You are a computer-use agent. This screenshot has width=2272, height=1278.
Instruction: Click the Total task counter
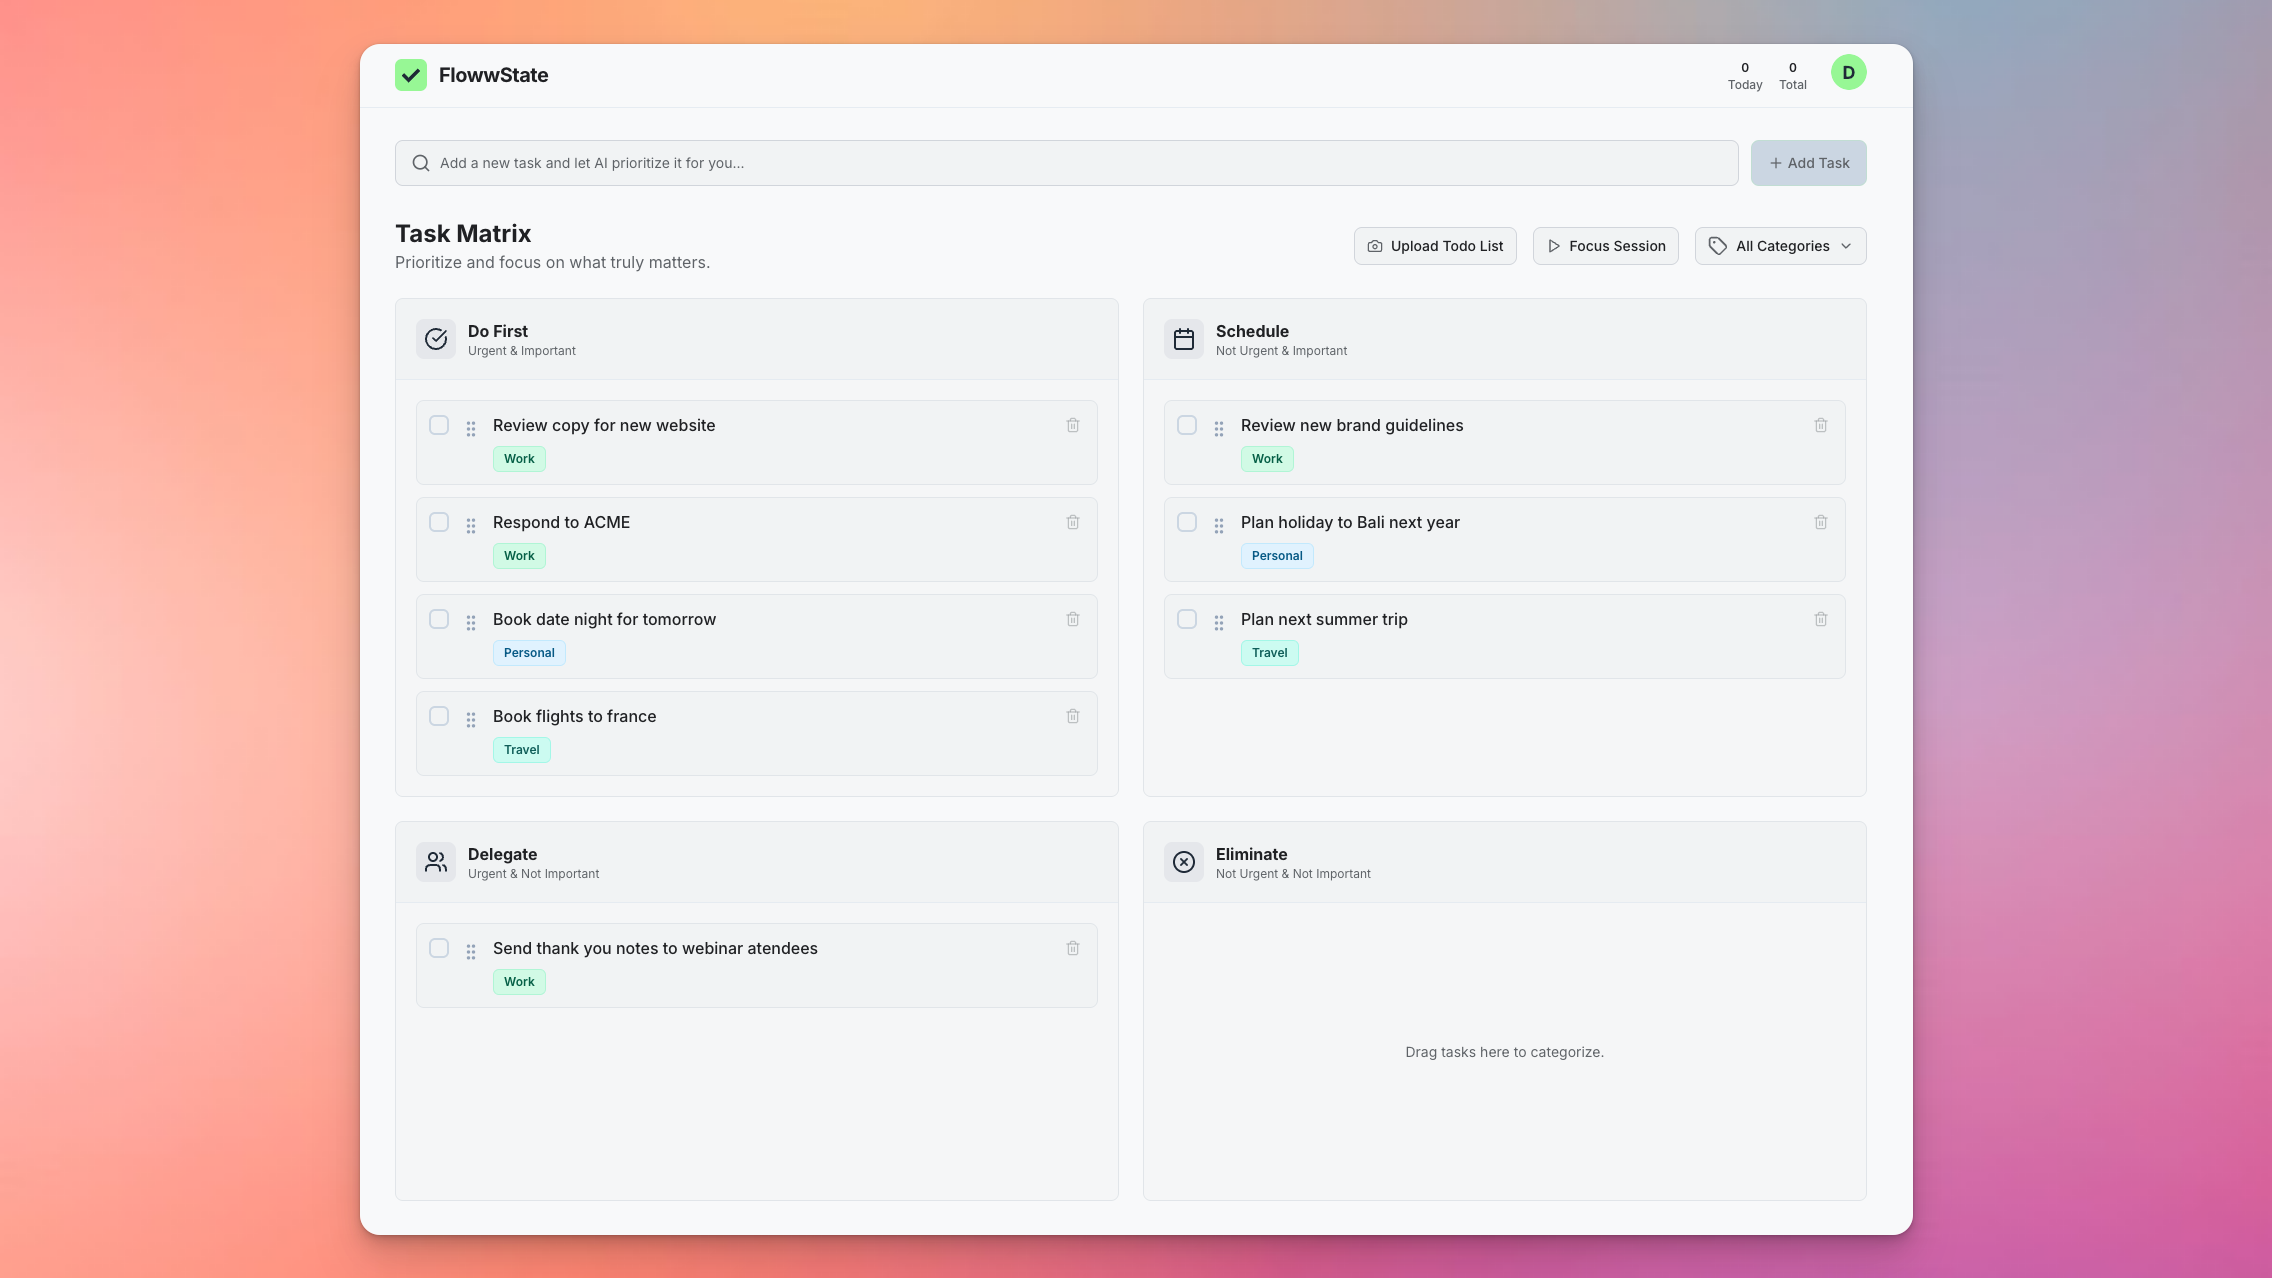tap(1792, 76)
